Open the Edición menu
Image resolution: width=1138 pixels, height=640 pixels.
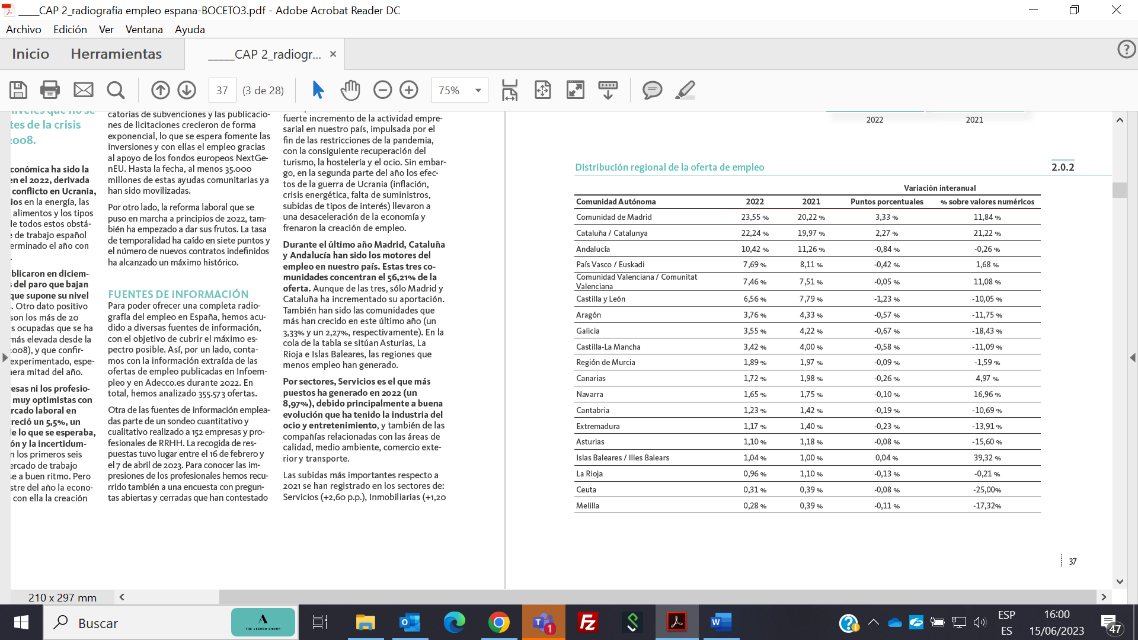coord(70,29)
